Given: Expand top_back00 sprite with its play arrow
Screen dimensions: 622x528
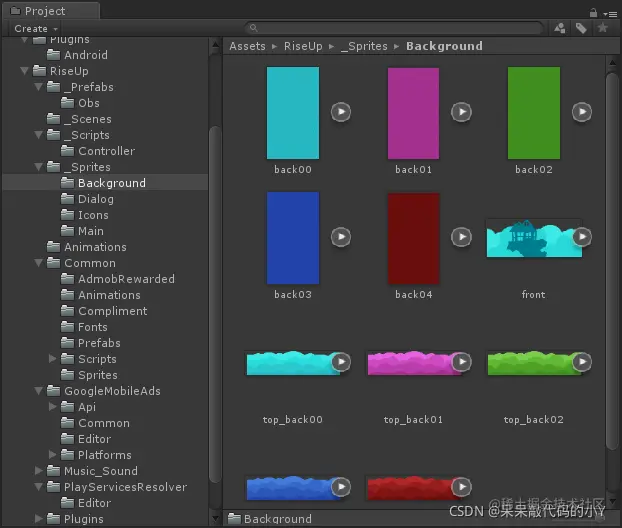Looking at the screenshot, I should (x=341, y=362).
